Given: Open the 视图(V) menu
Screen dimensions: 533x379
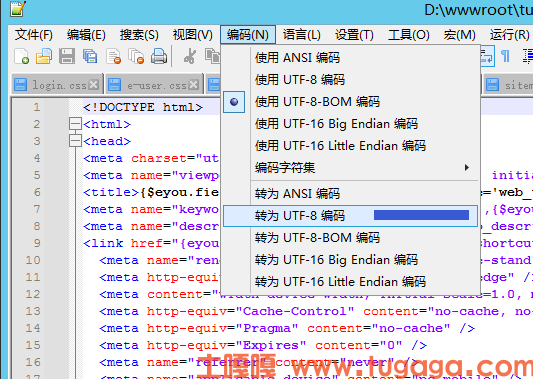Looking at the screenshot, I should (x=192, y=35).
